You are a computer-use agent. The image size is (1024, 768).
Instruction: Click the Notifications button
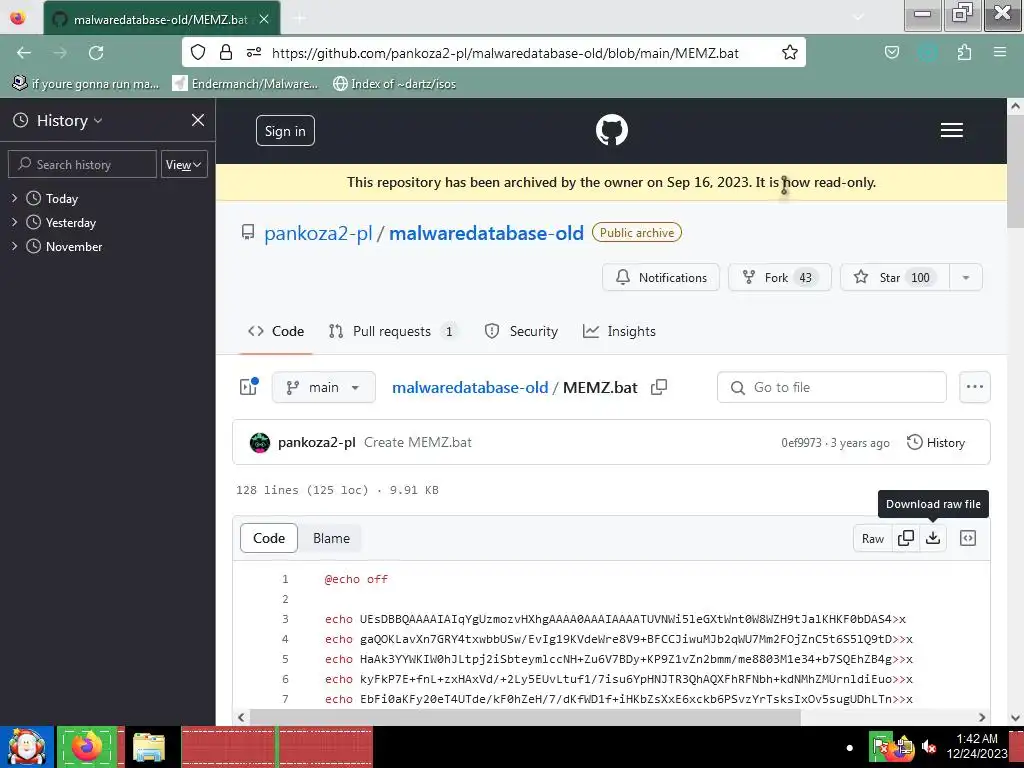pos(661,278)
